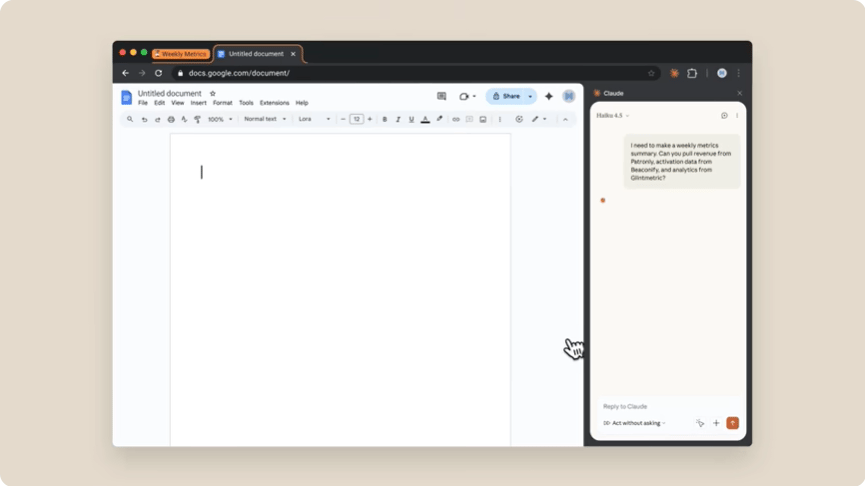Click the add comment icon in toolbar
865x486 pixels.
click(x=469, y=119)
